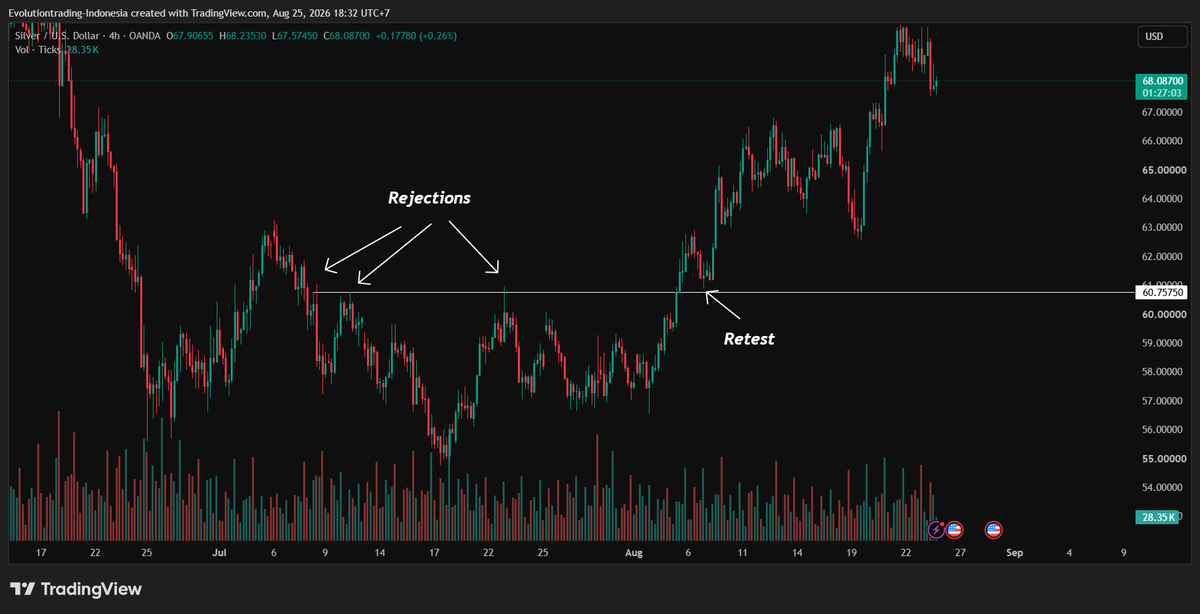Click the 11 date label on time axis

coord(742,552)
